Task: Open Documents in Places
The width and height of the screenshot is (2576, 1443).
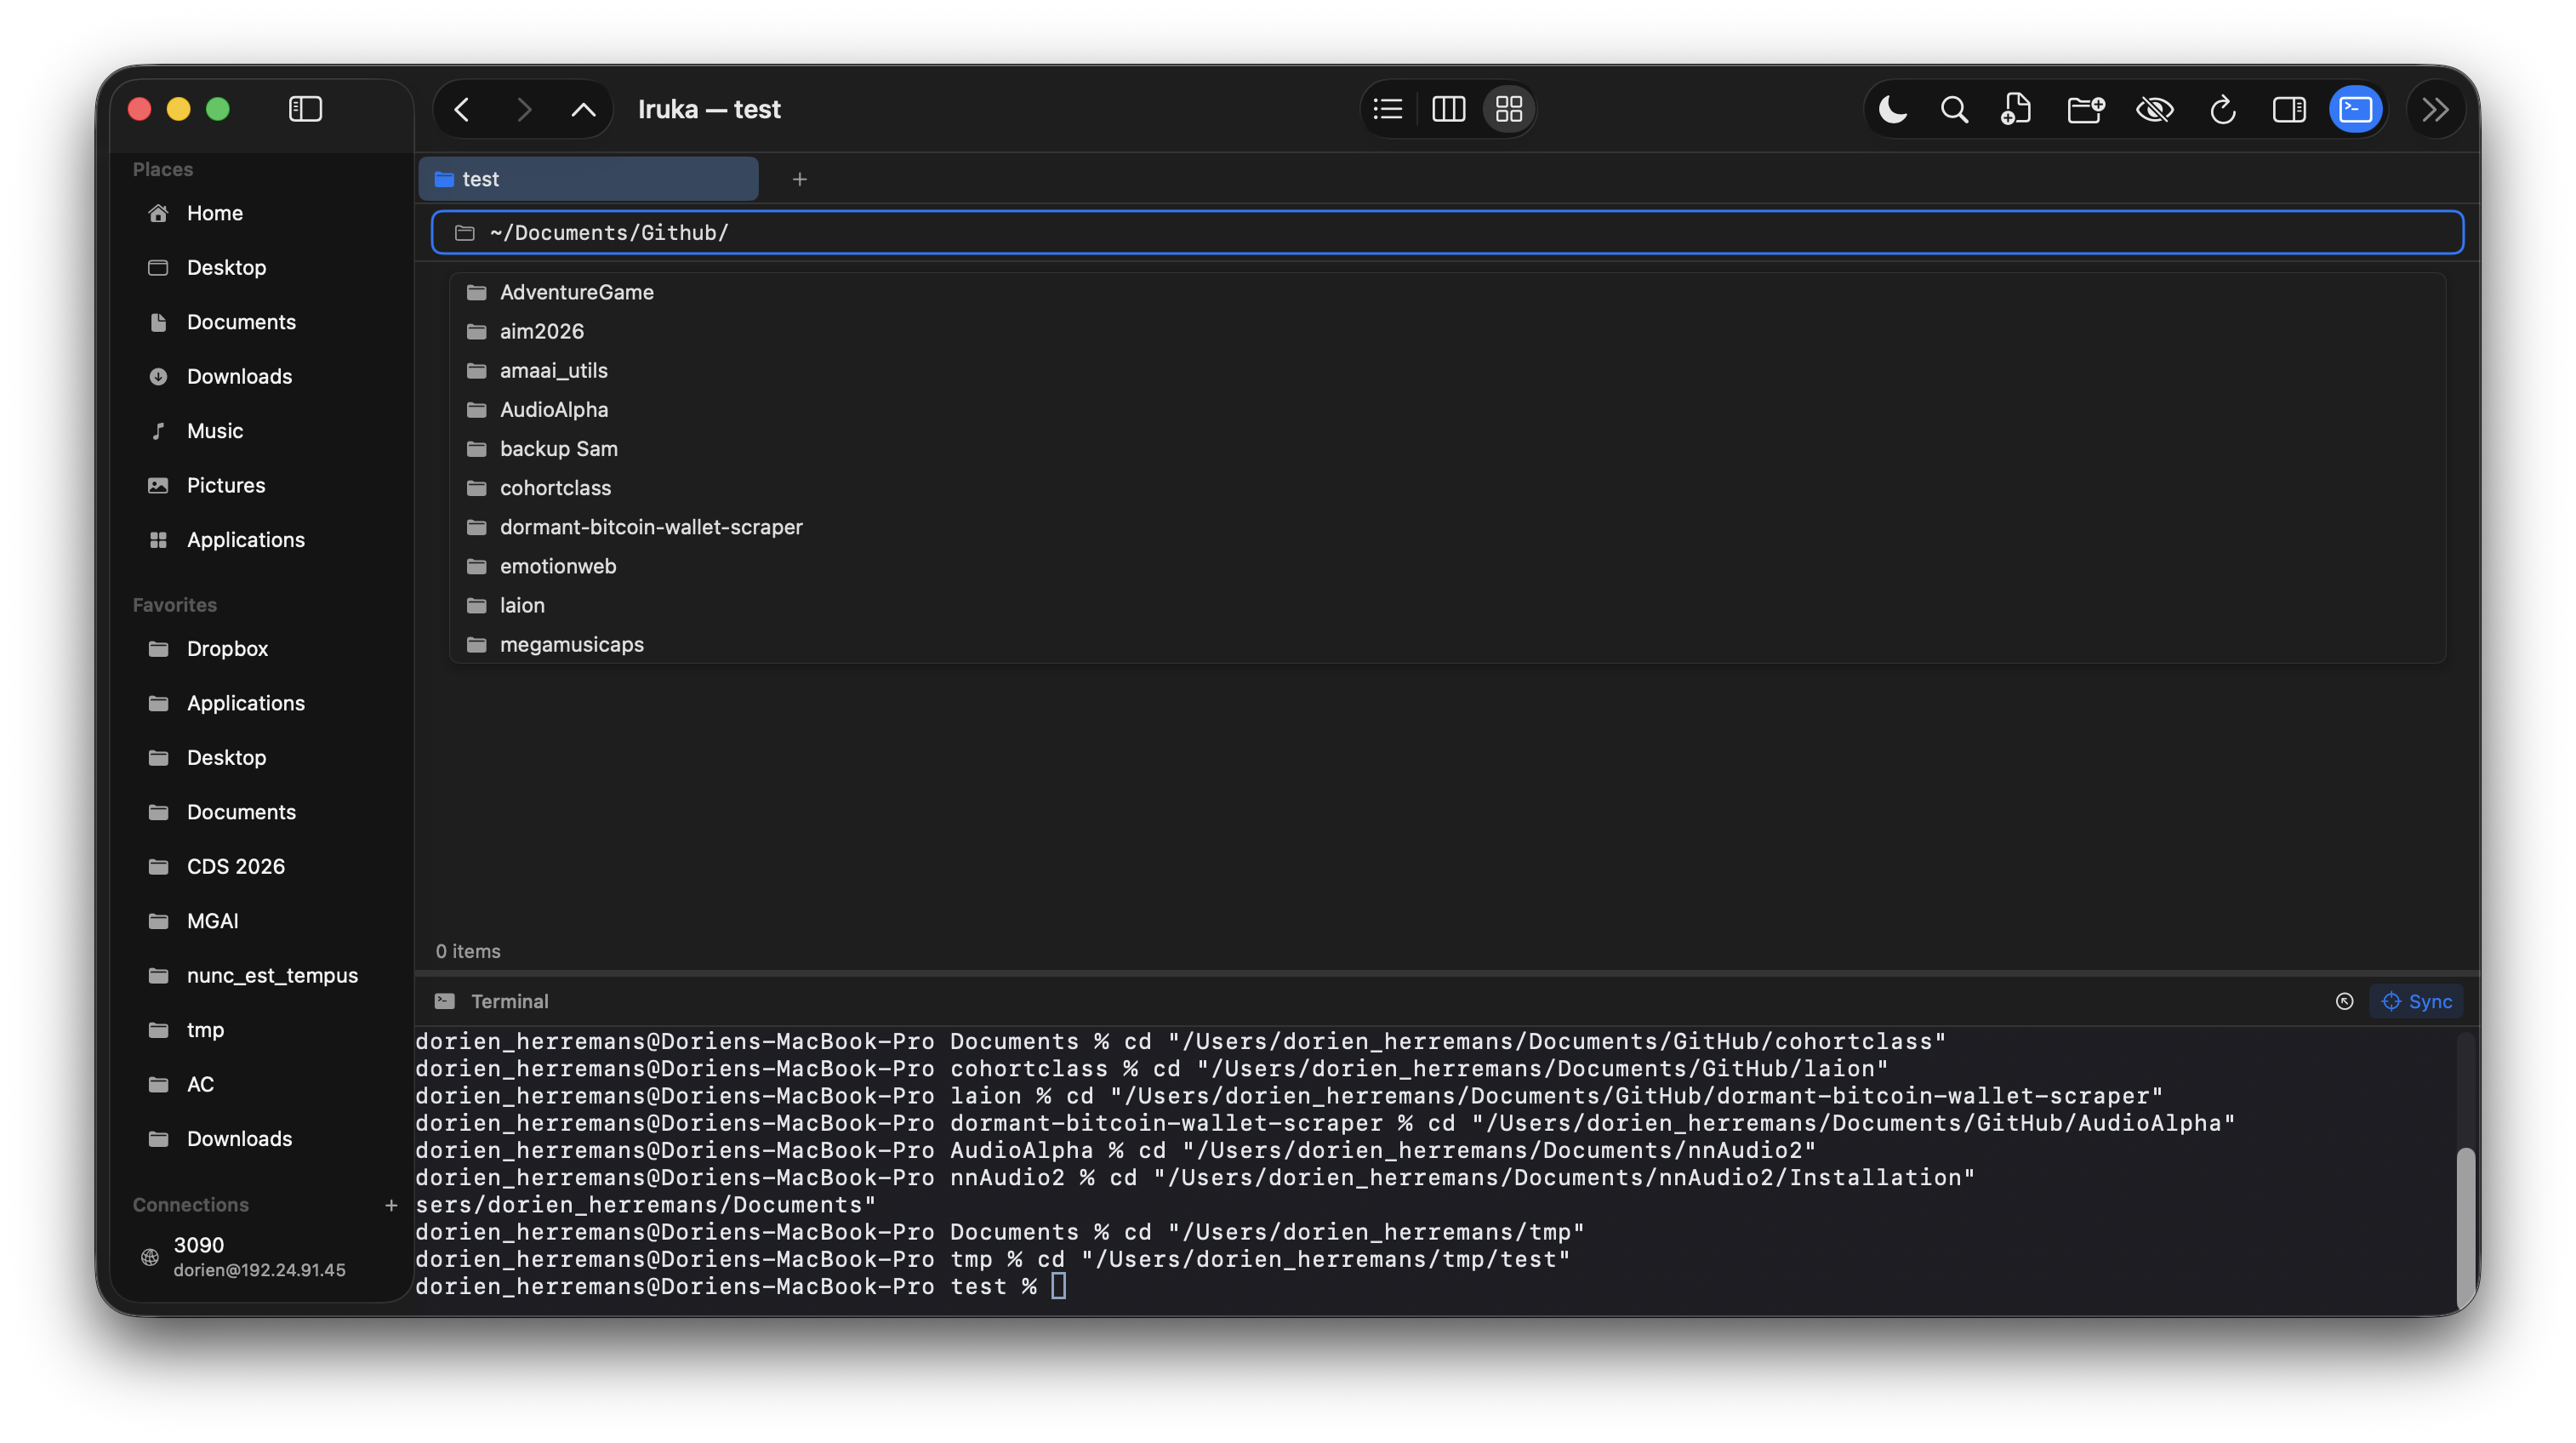Action: [262, 322]
